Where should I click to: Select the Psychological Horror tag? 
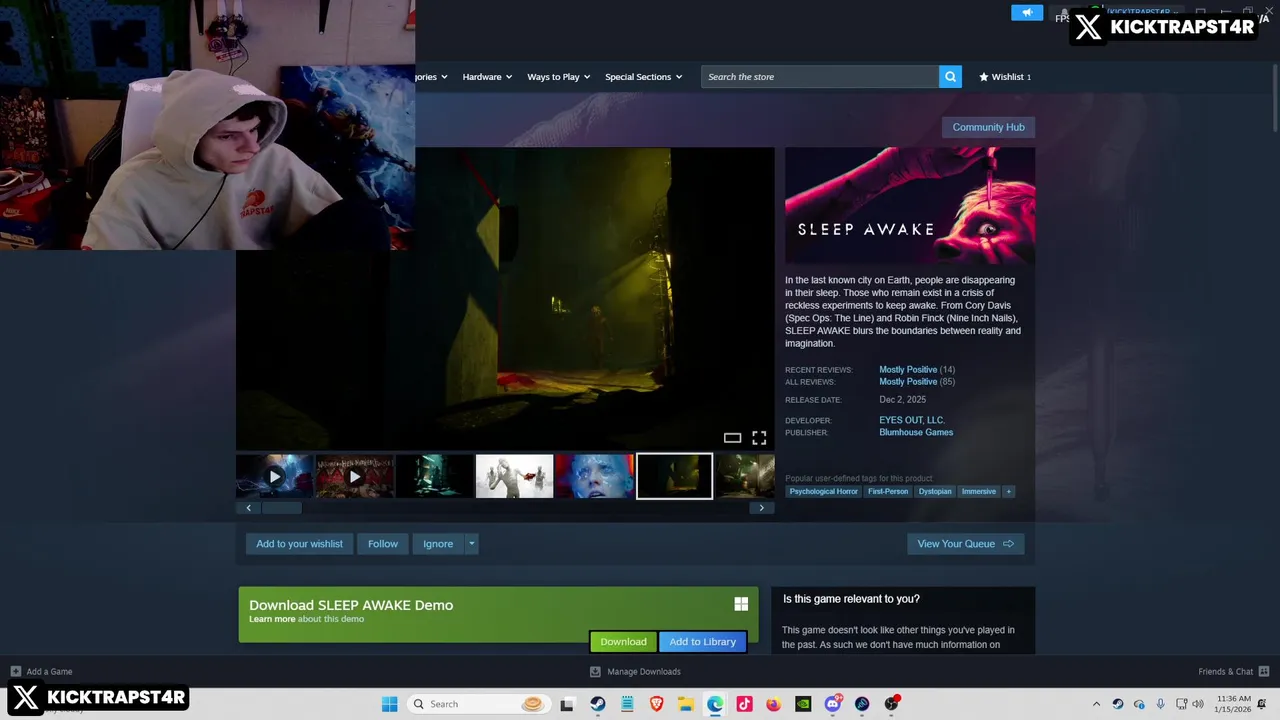tap(823, 491)
